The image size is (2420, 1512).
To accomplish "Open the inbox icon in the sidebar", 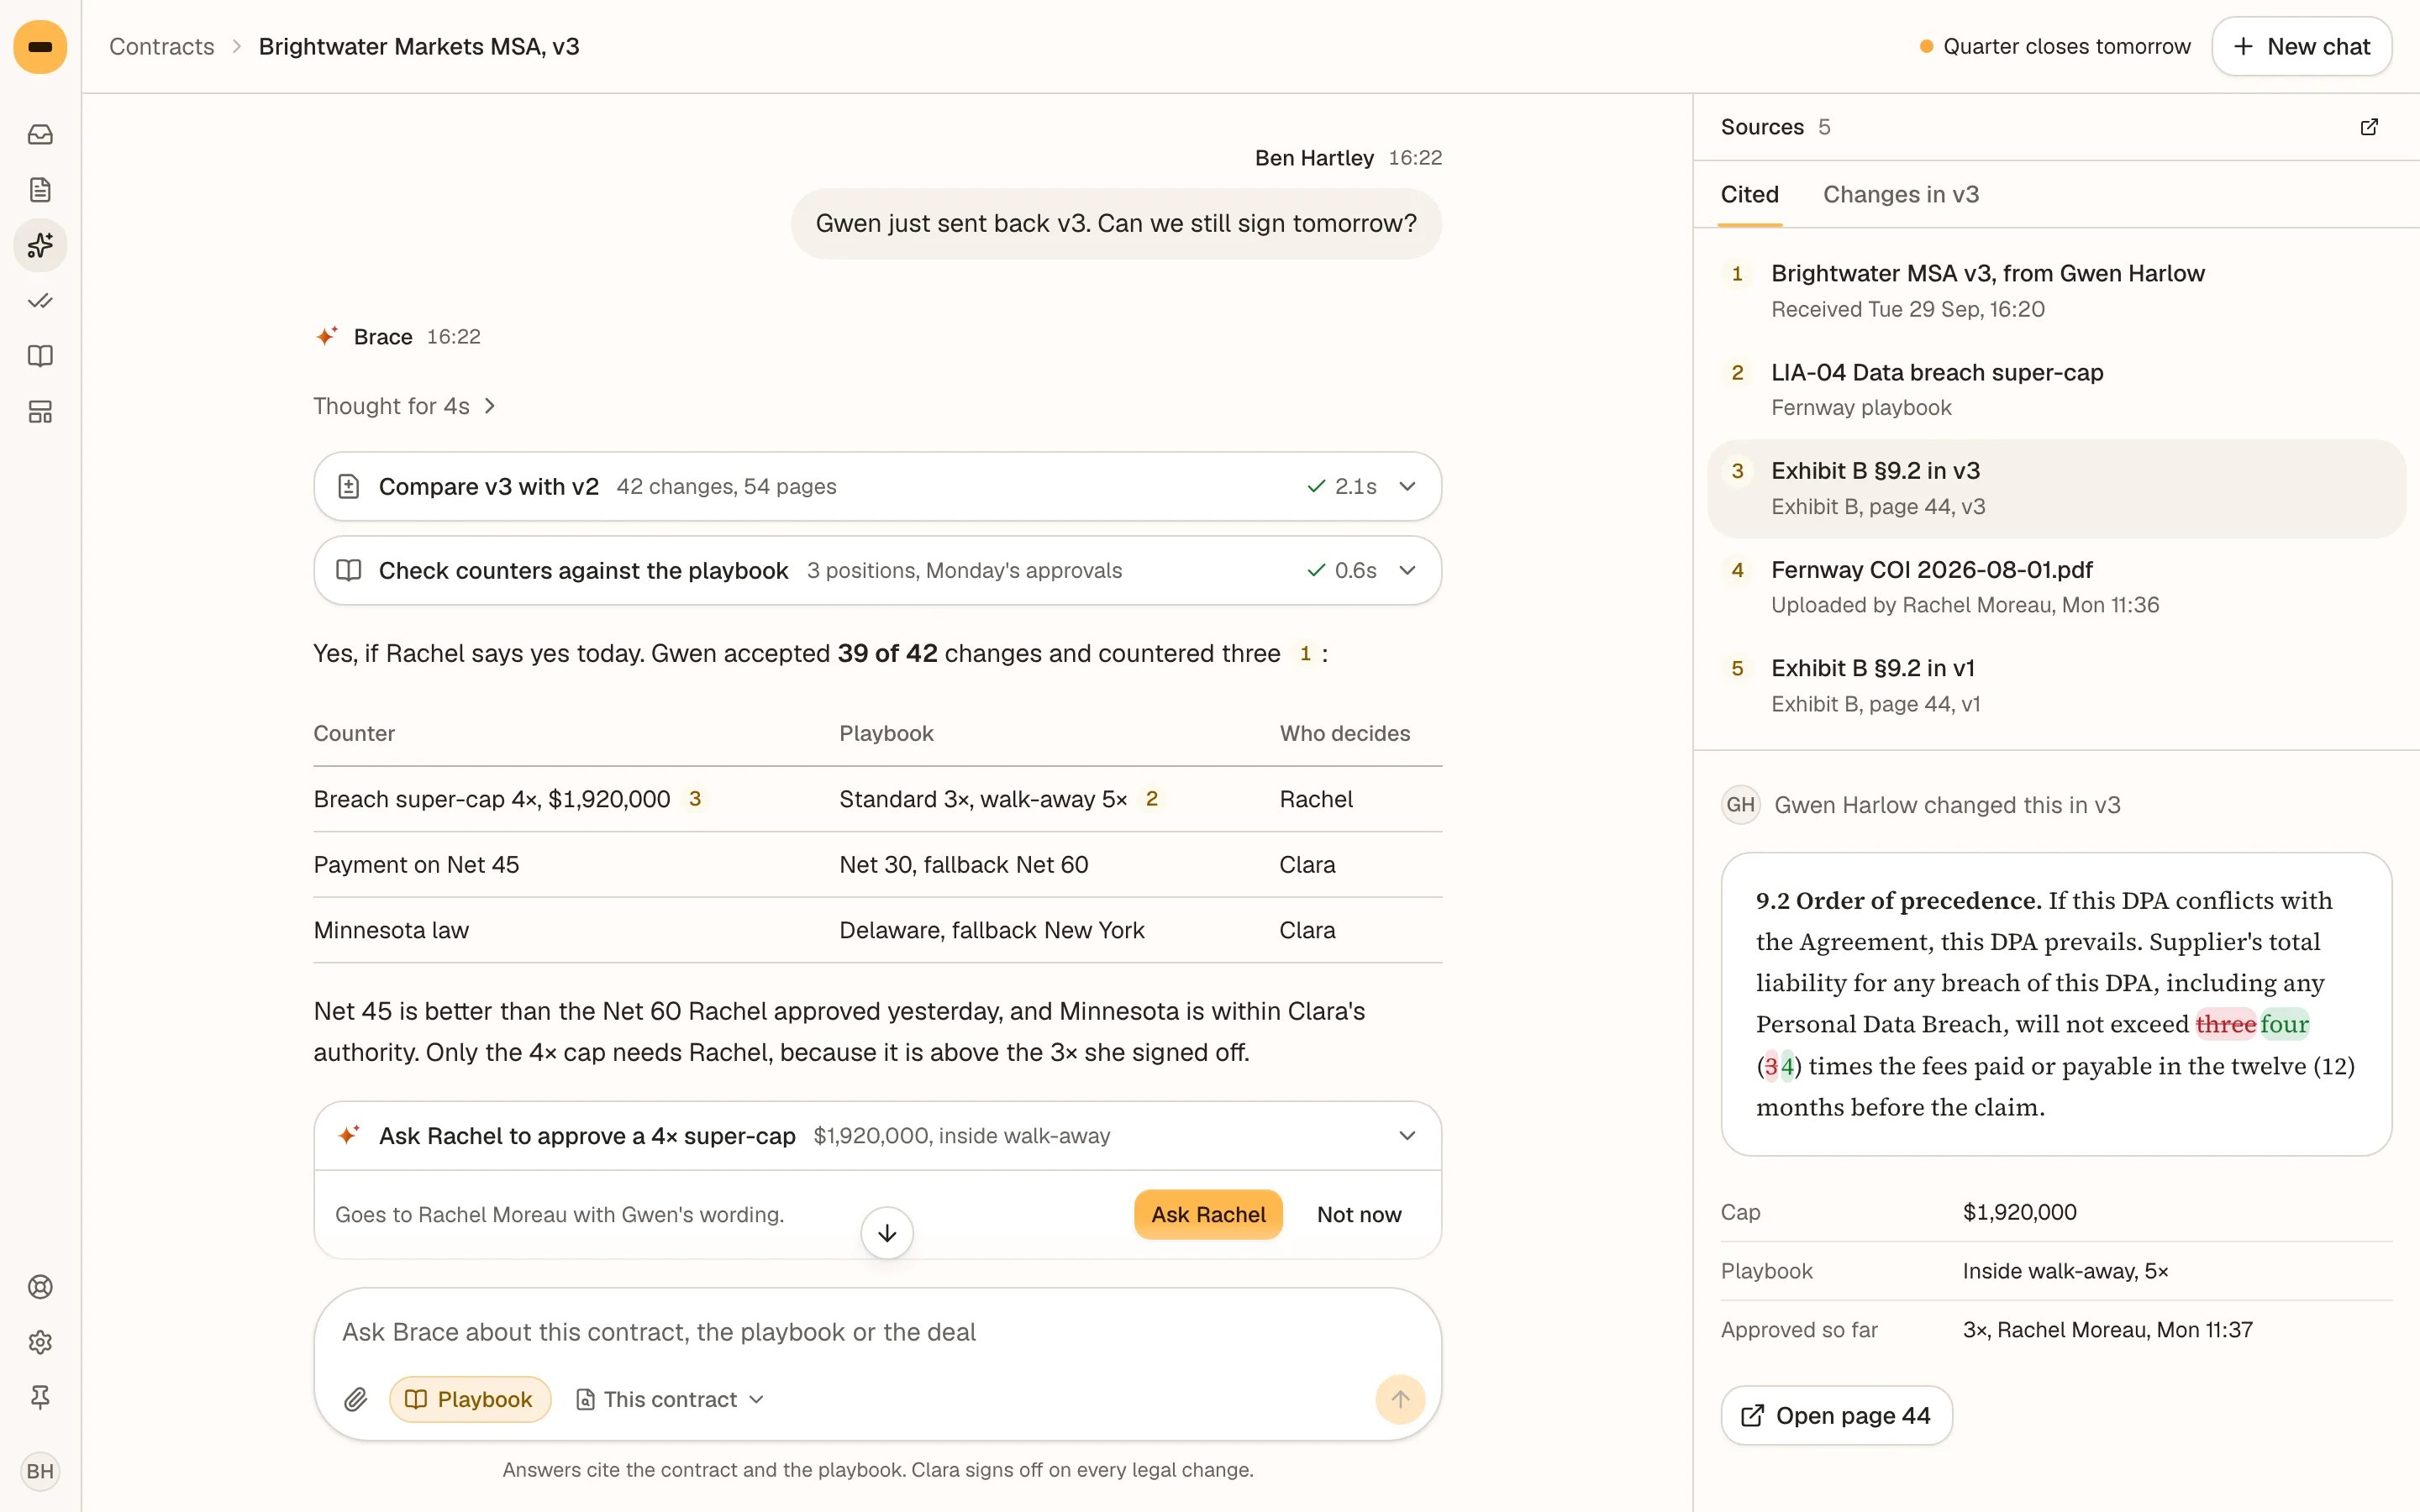I will coord(40,134).
